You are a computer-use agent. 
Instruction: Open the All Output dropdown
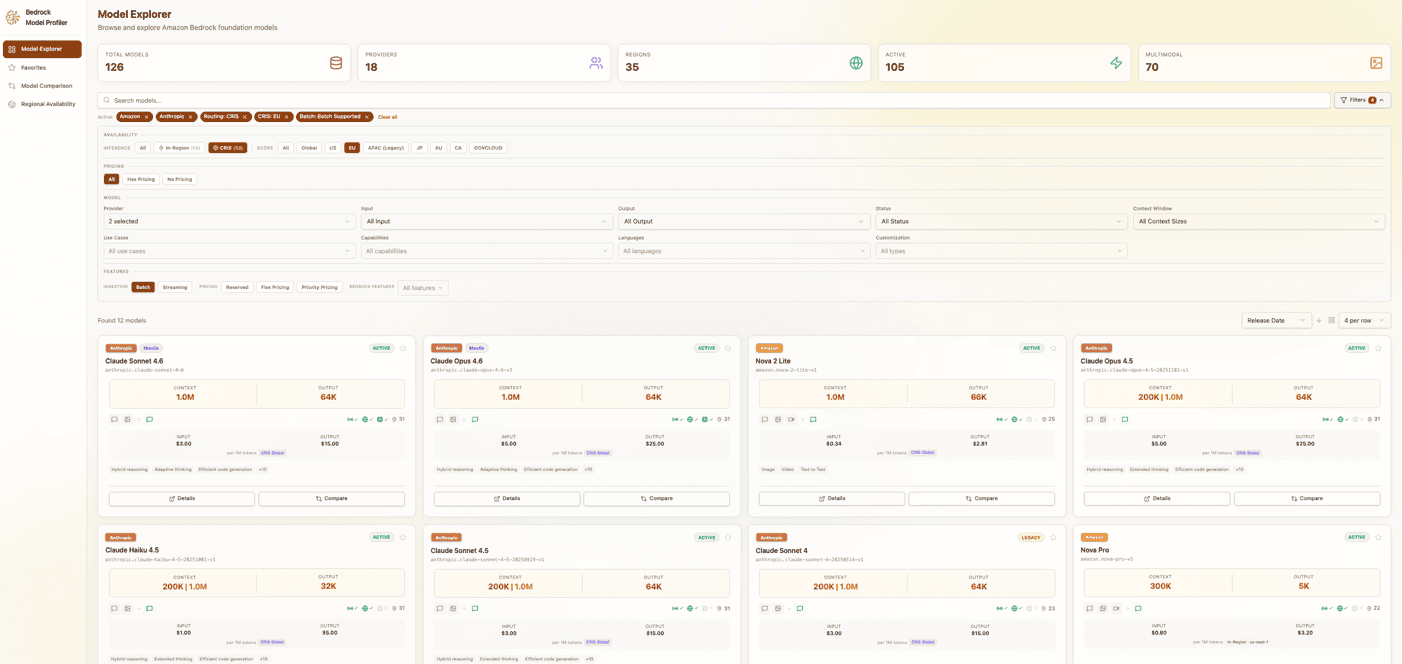click(x=744, y=221)
